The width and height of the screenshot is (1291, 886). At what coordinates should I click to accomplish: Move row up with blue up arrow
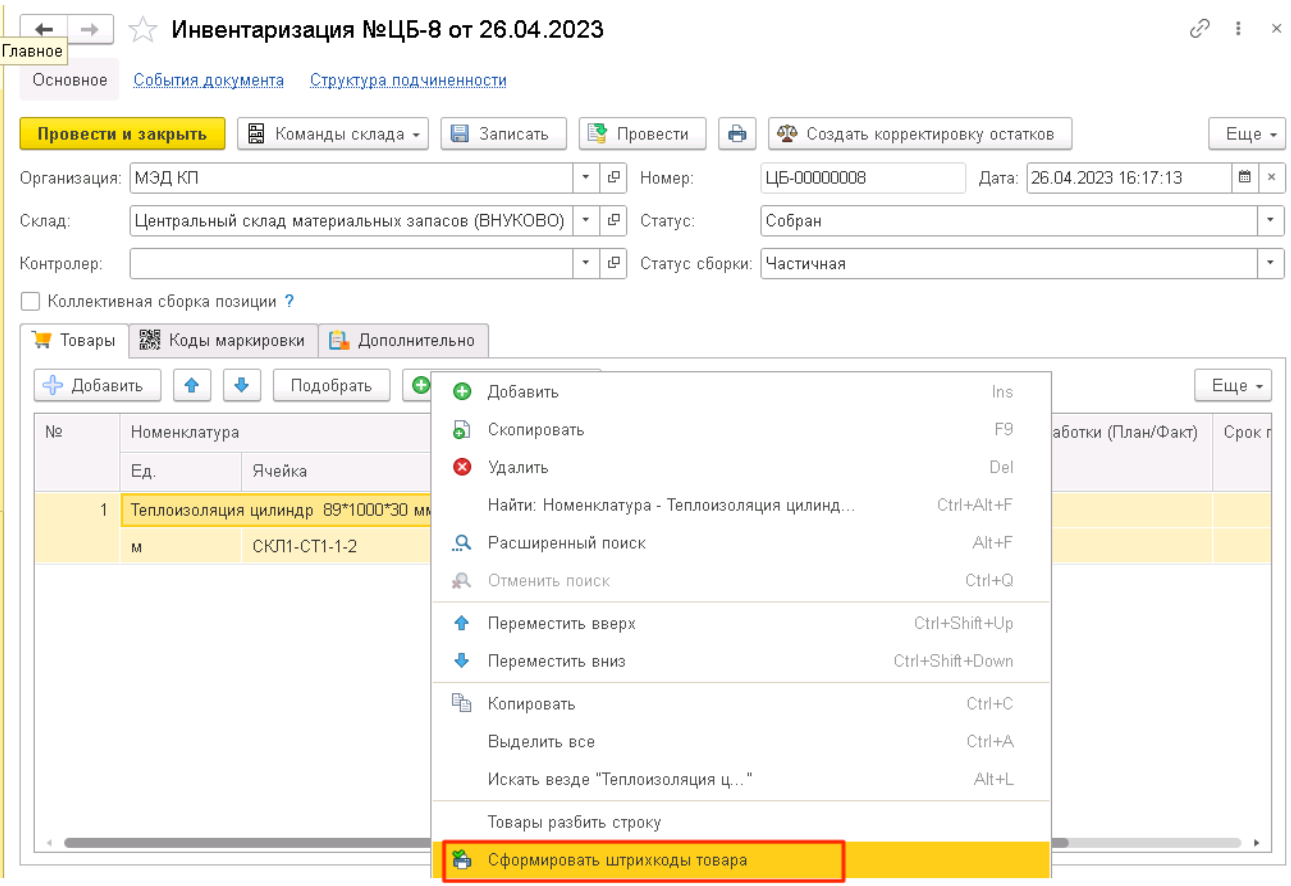(191, 385)
